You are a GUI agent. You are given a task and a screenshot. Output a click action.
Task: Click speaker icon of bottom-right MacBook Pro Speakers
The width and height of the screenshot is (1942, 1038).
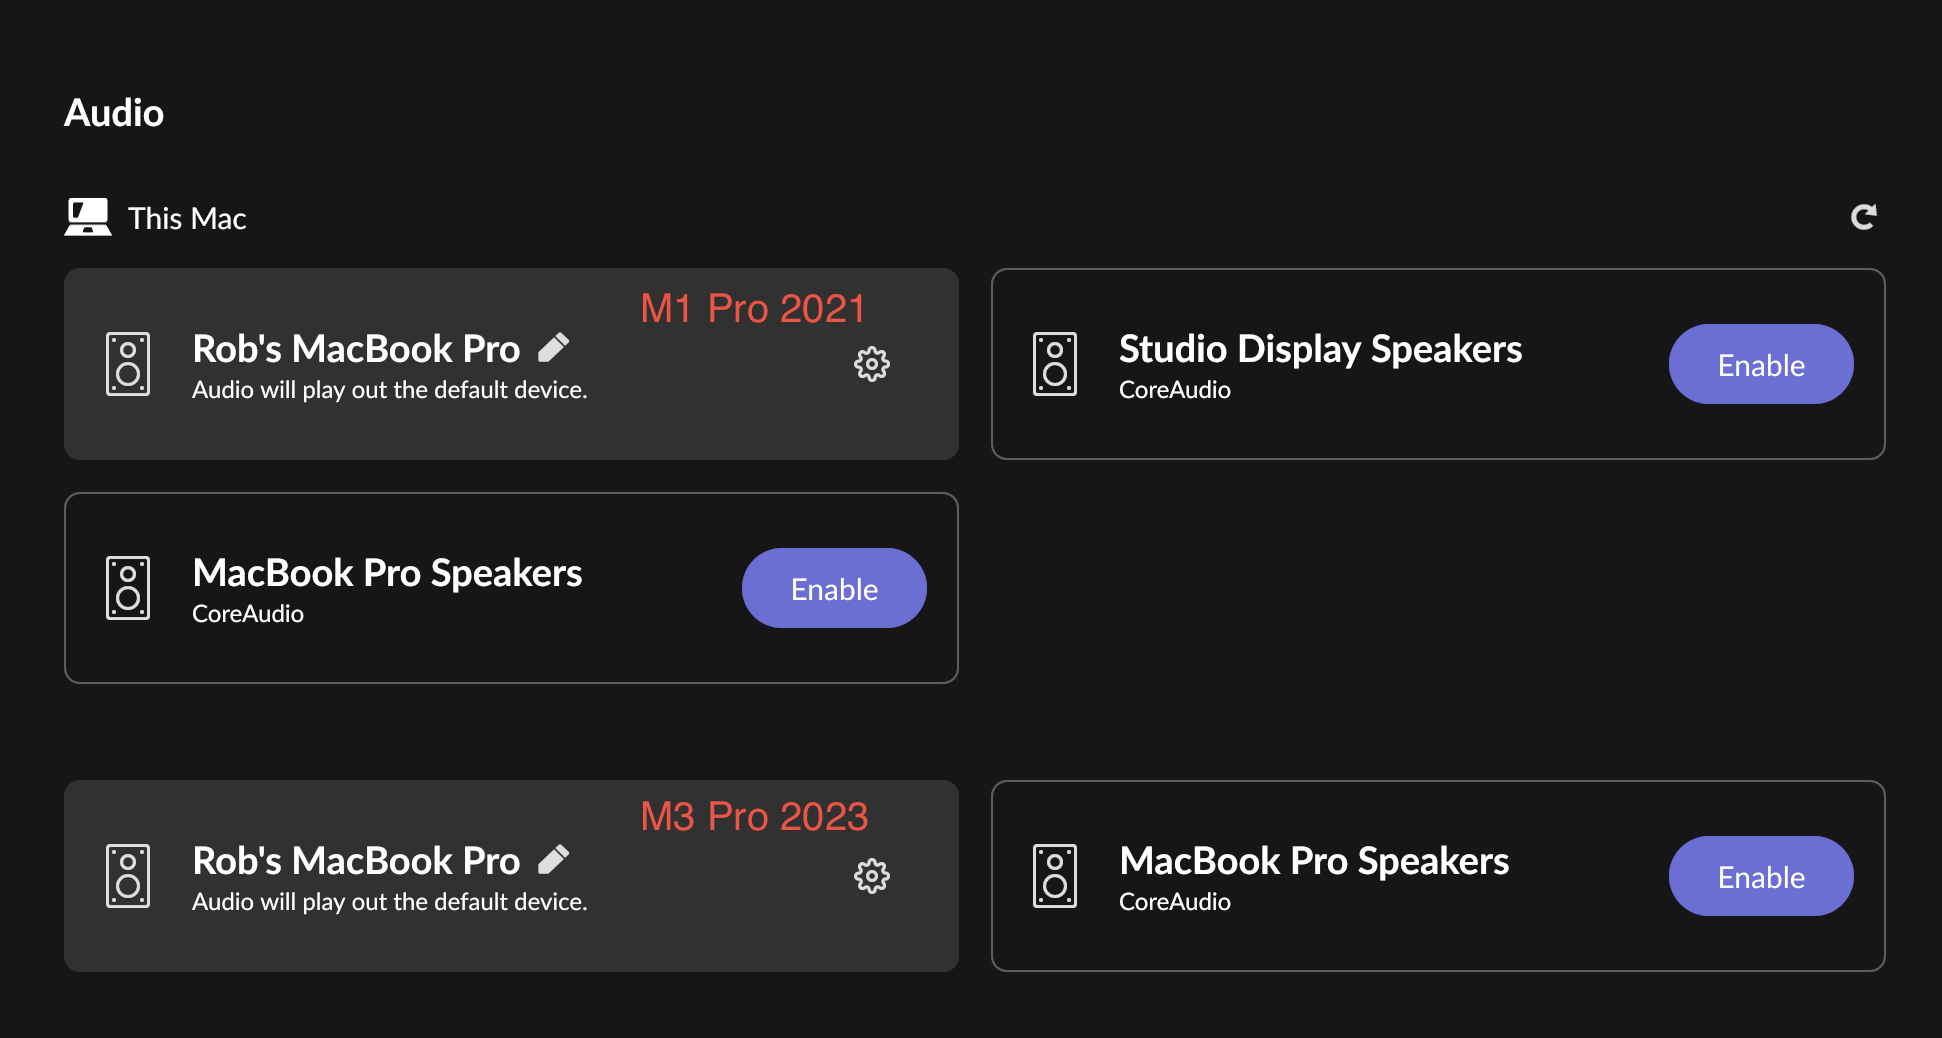[1054, 876]
